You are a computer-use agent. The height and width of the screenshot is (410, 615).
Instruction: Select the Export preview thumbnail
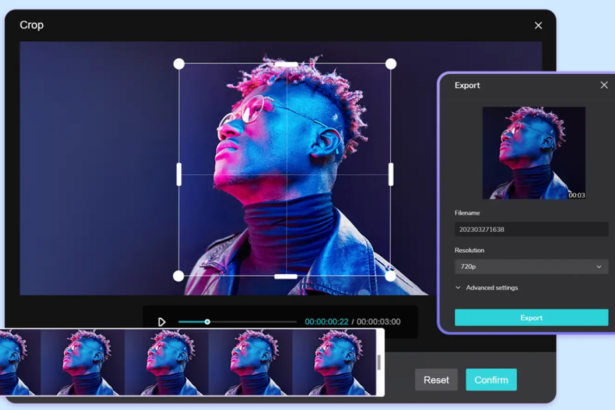click(534, 153)
